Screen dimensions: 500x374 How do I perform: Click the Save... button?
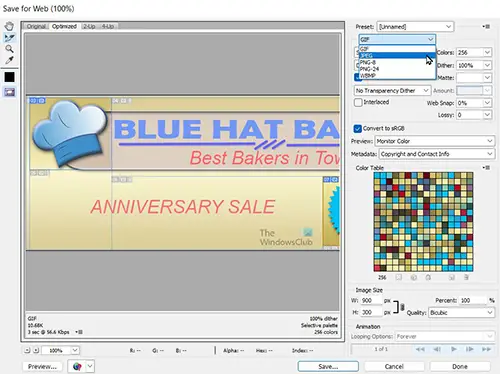pyautogui.click(x=328, y=366)
